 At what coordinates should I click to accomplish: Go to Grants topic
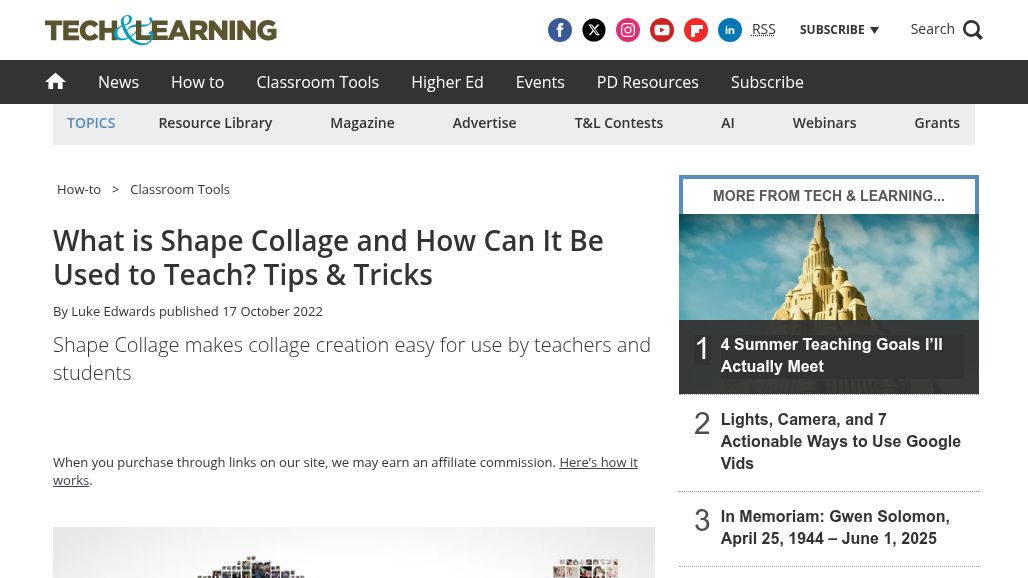click(937, 123)
